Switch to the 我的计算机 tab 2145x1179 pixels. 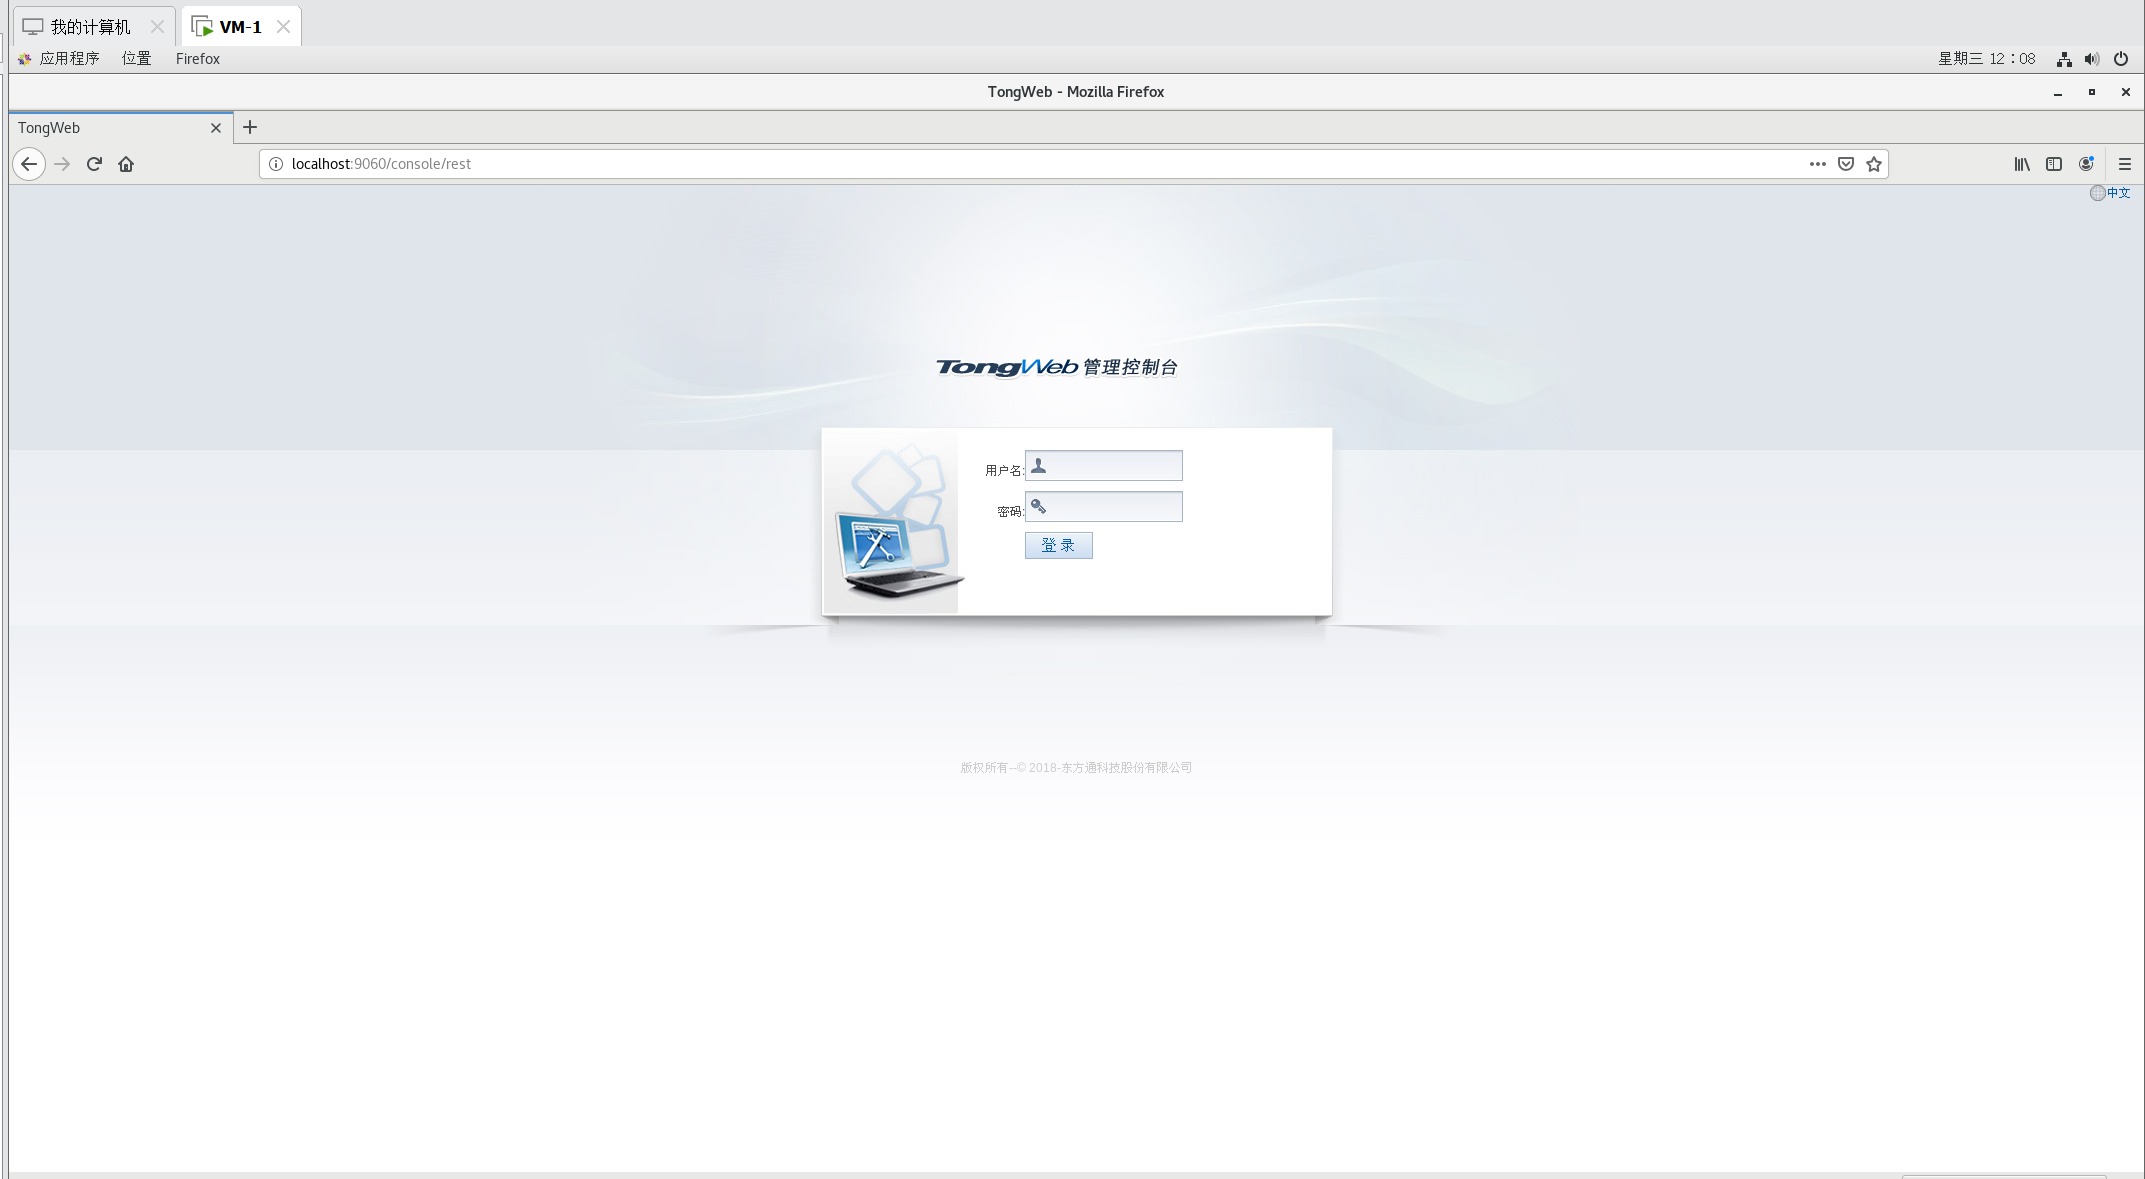point(90,27)
